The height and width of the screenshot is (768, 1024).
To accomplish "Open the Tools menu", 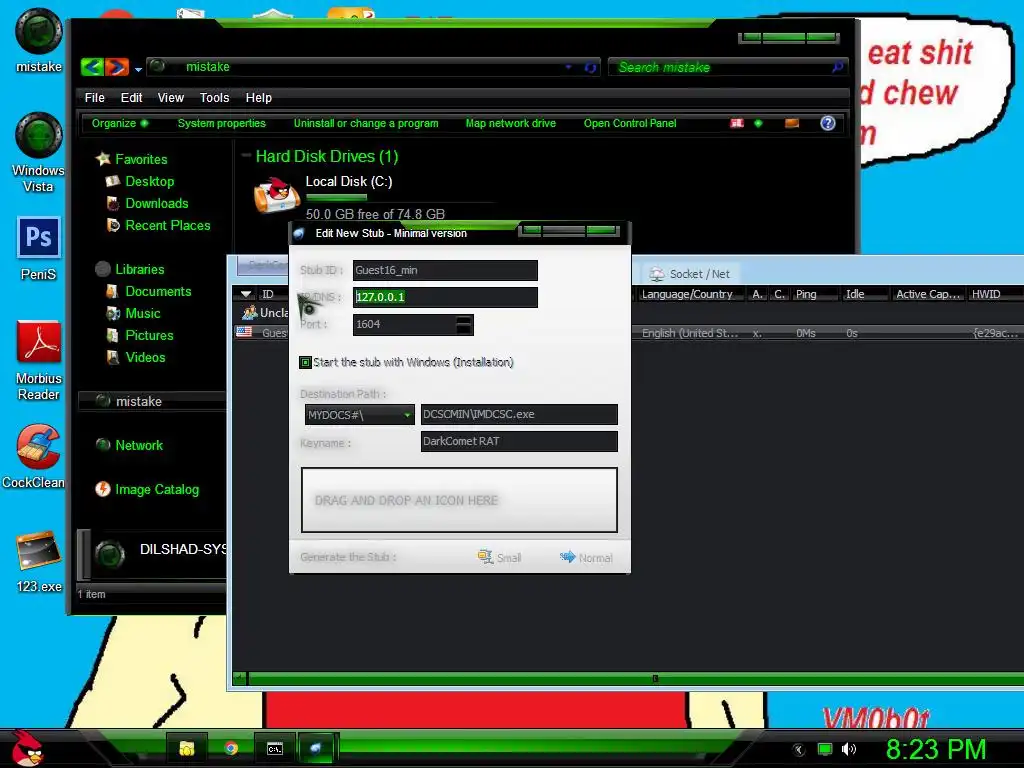I will click(x=214, y=97).
